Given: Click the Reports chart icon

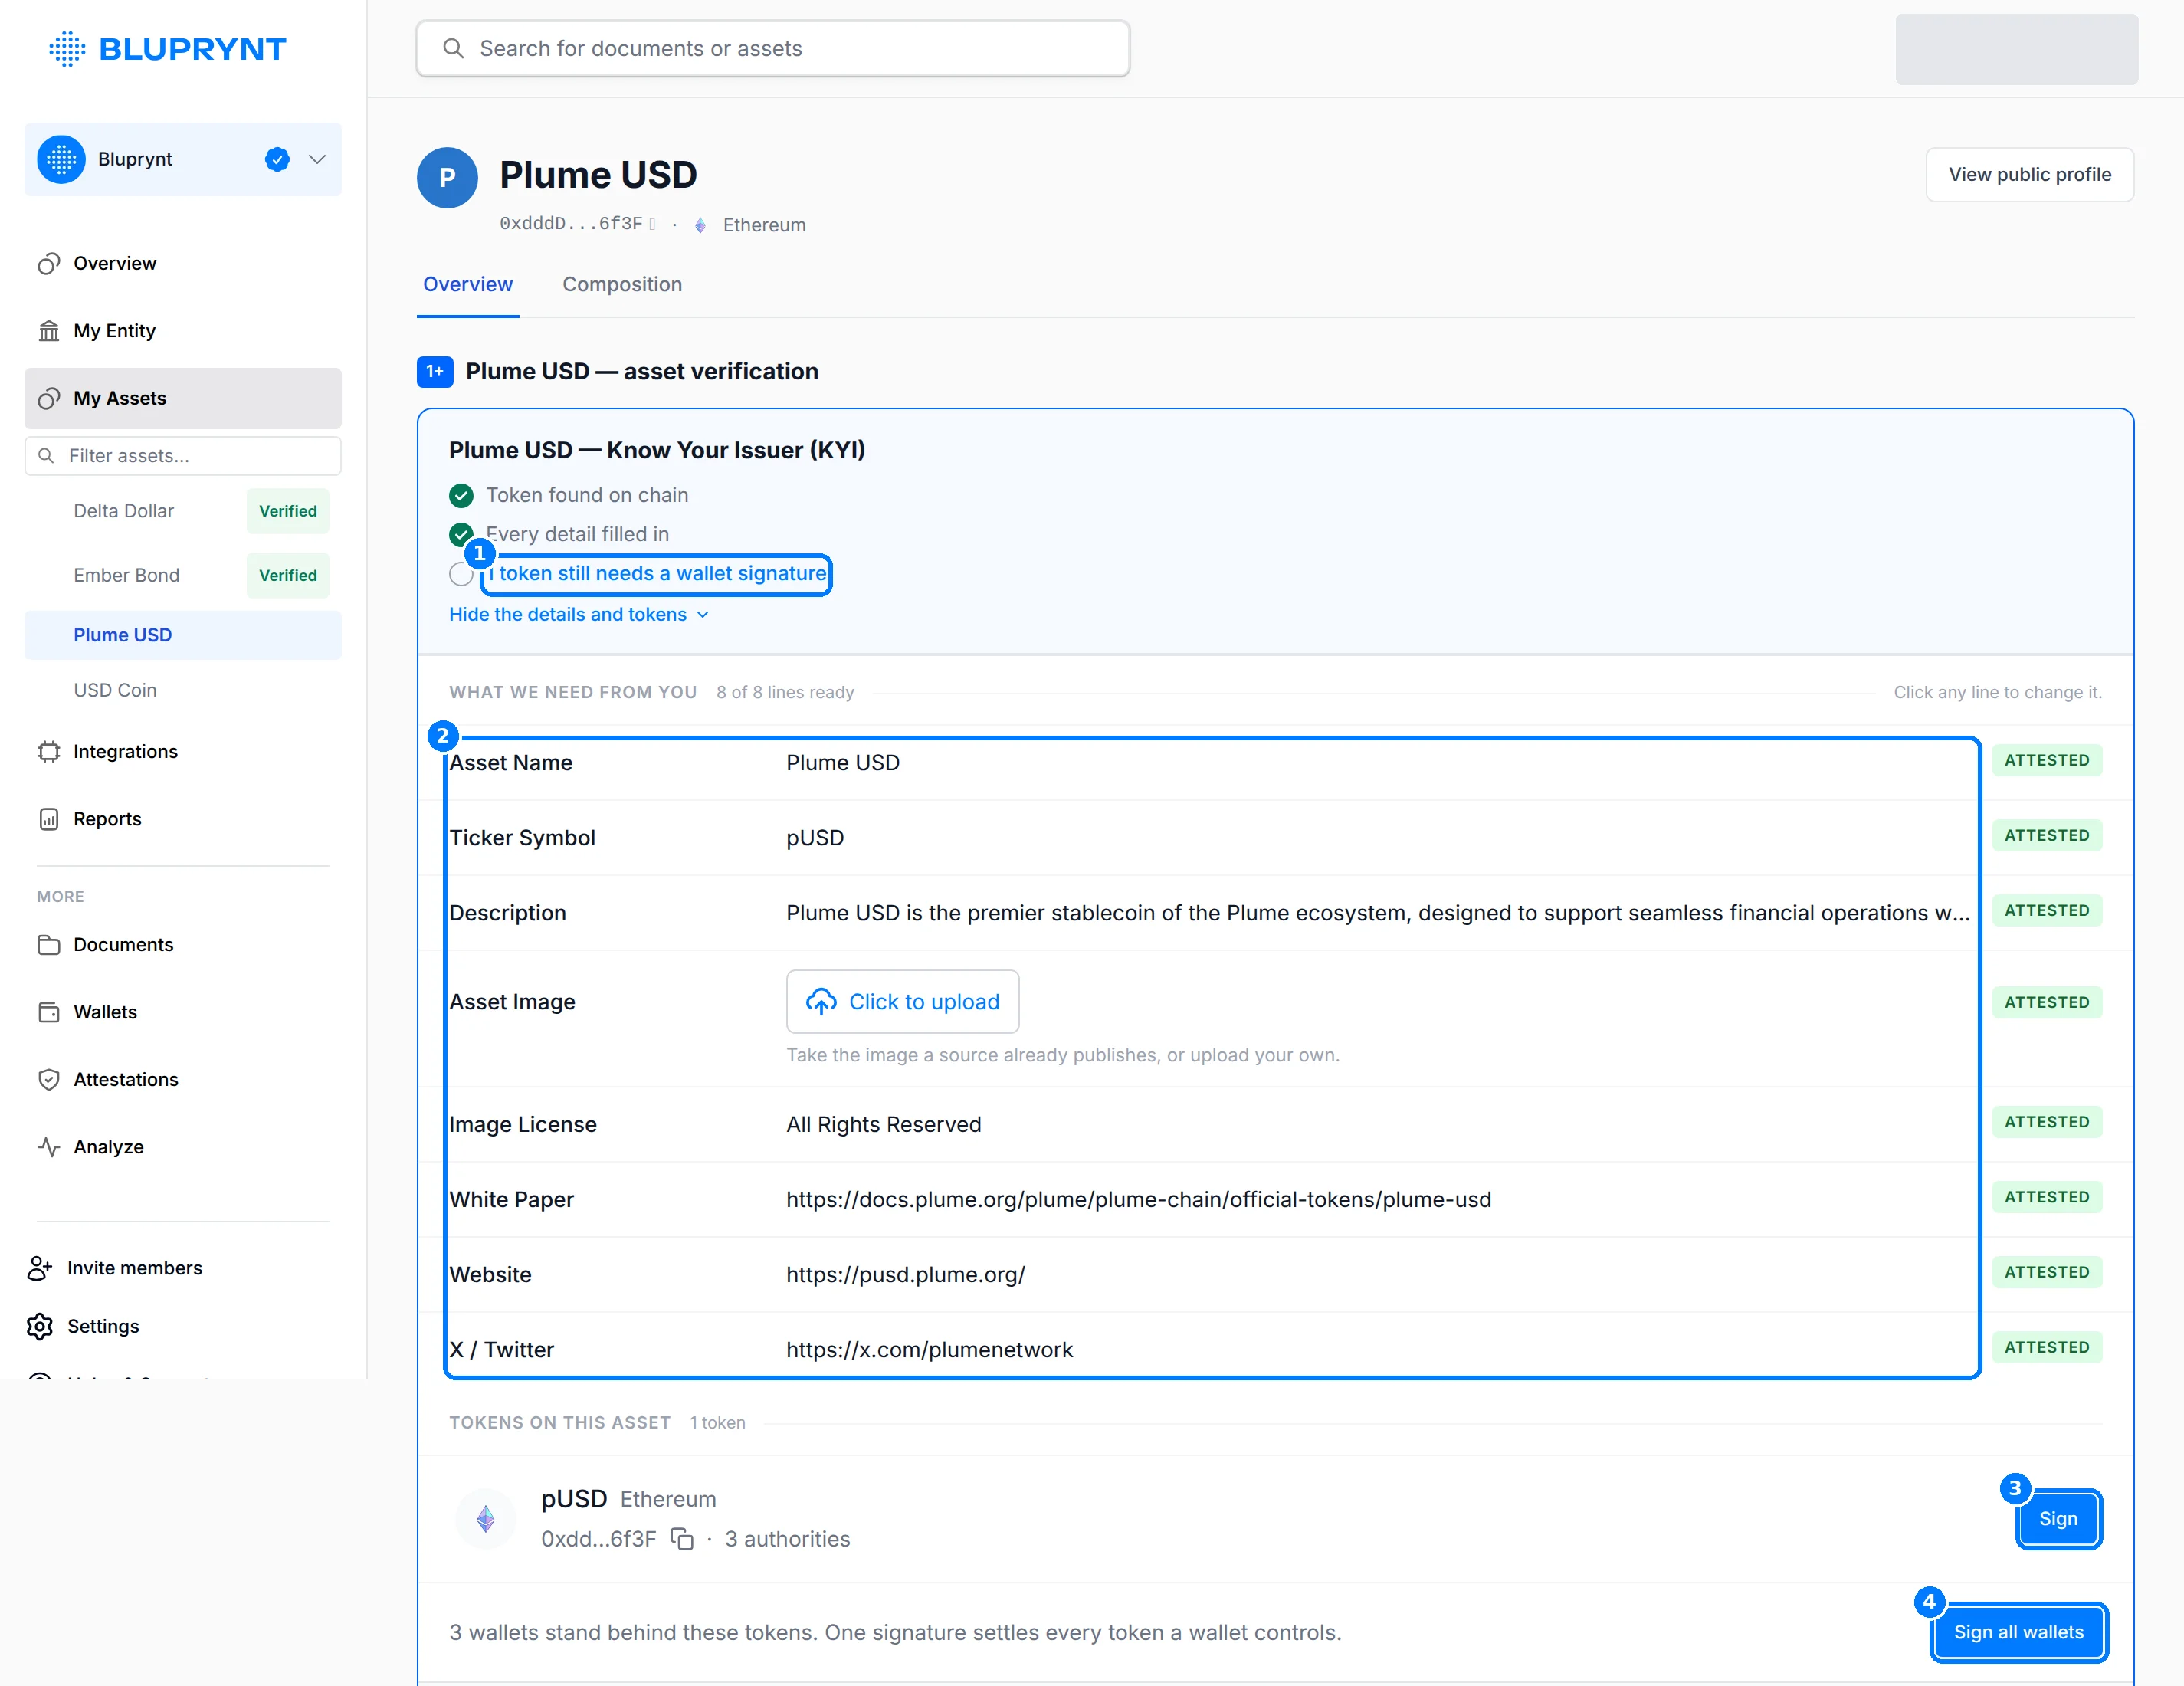Looking at the screenshot, I should click(x=49, y=819).
